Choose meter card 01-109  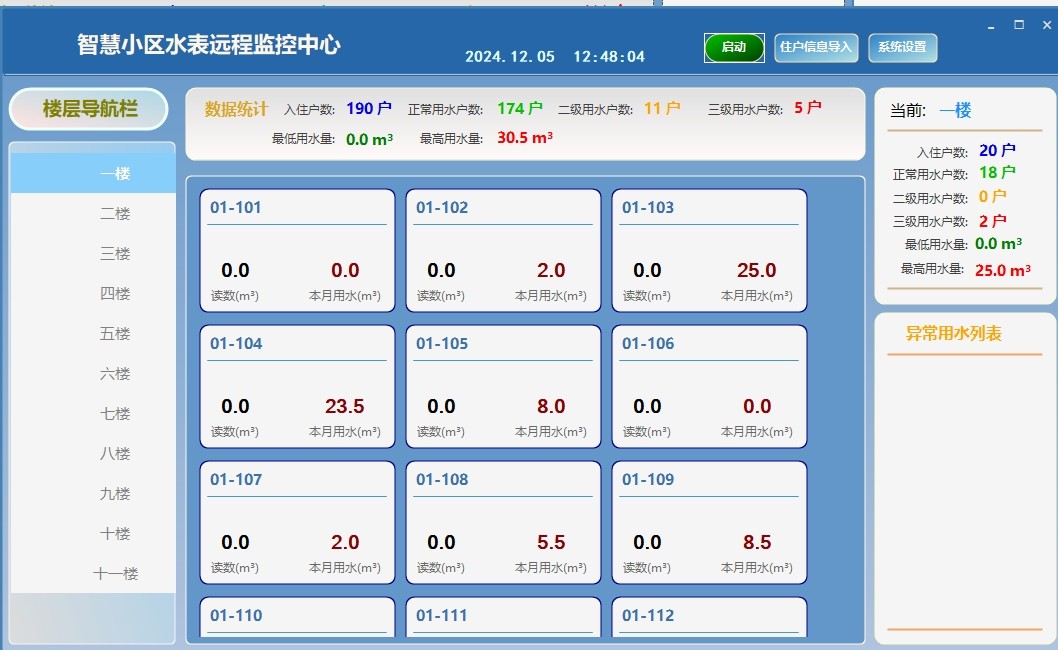point(709,522)
